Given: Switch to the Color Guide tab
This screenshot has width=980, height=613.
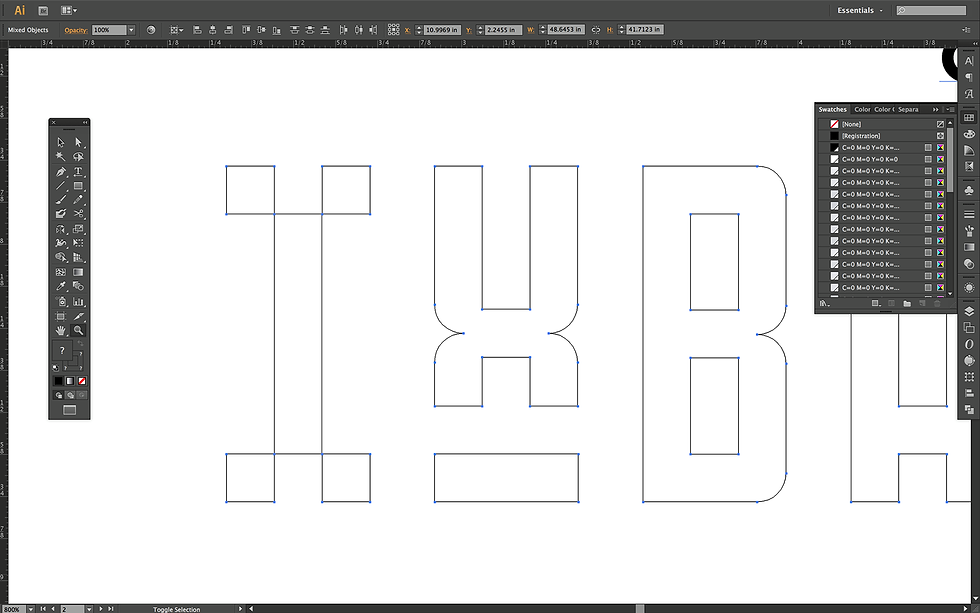Looking at the screenshot, I should tap(884, 109).
